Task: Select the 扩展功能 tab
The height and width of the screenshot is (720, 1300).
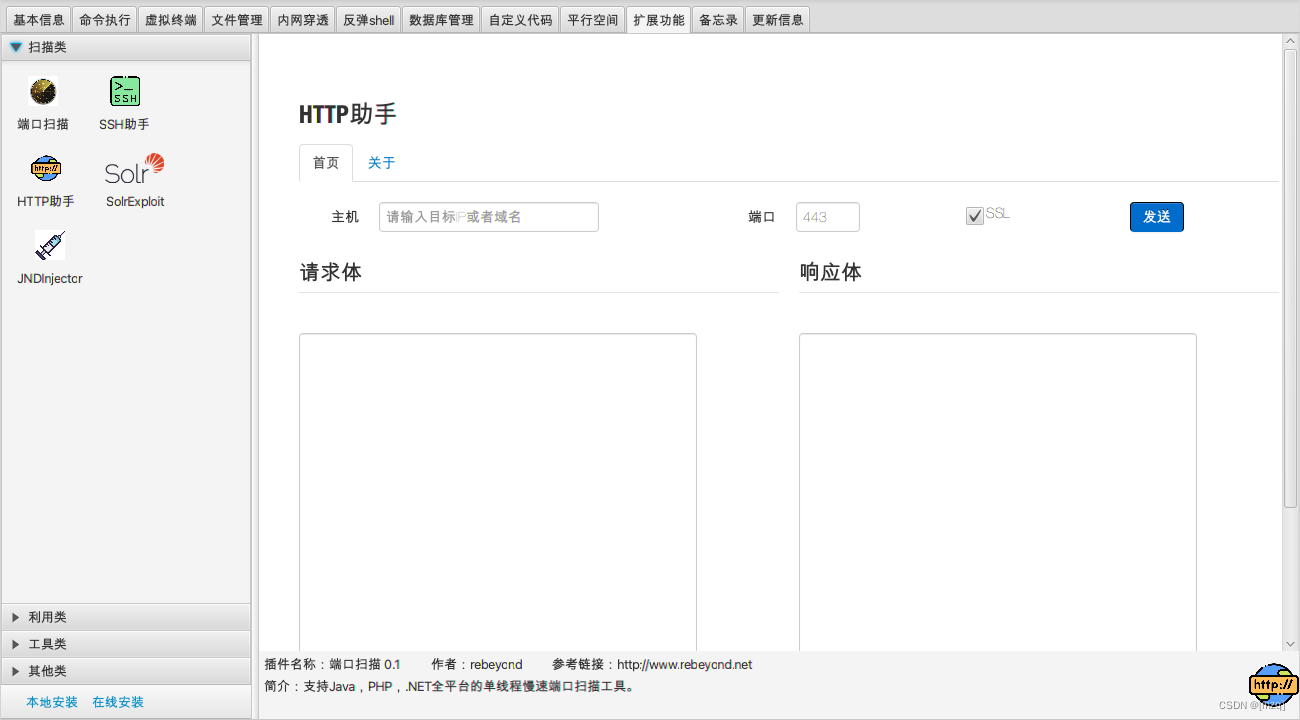Action: click(659, 20)
